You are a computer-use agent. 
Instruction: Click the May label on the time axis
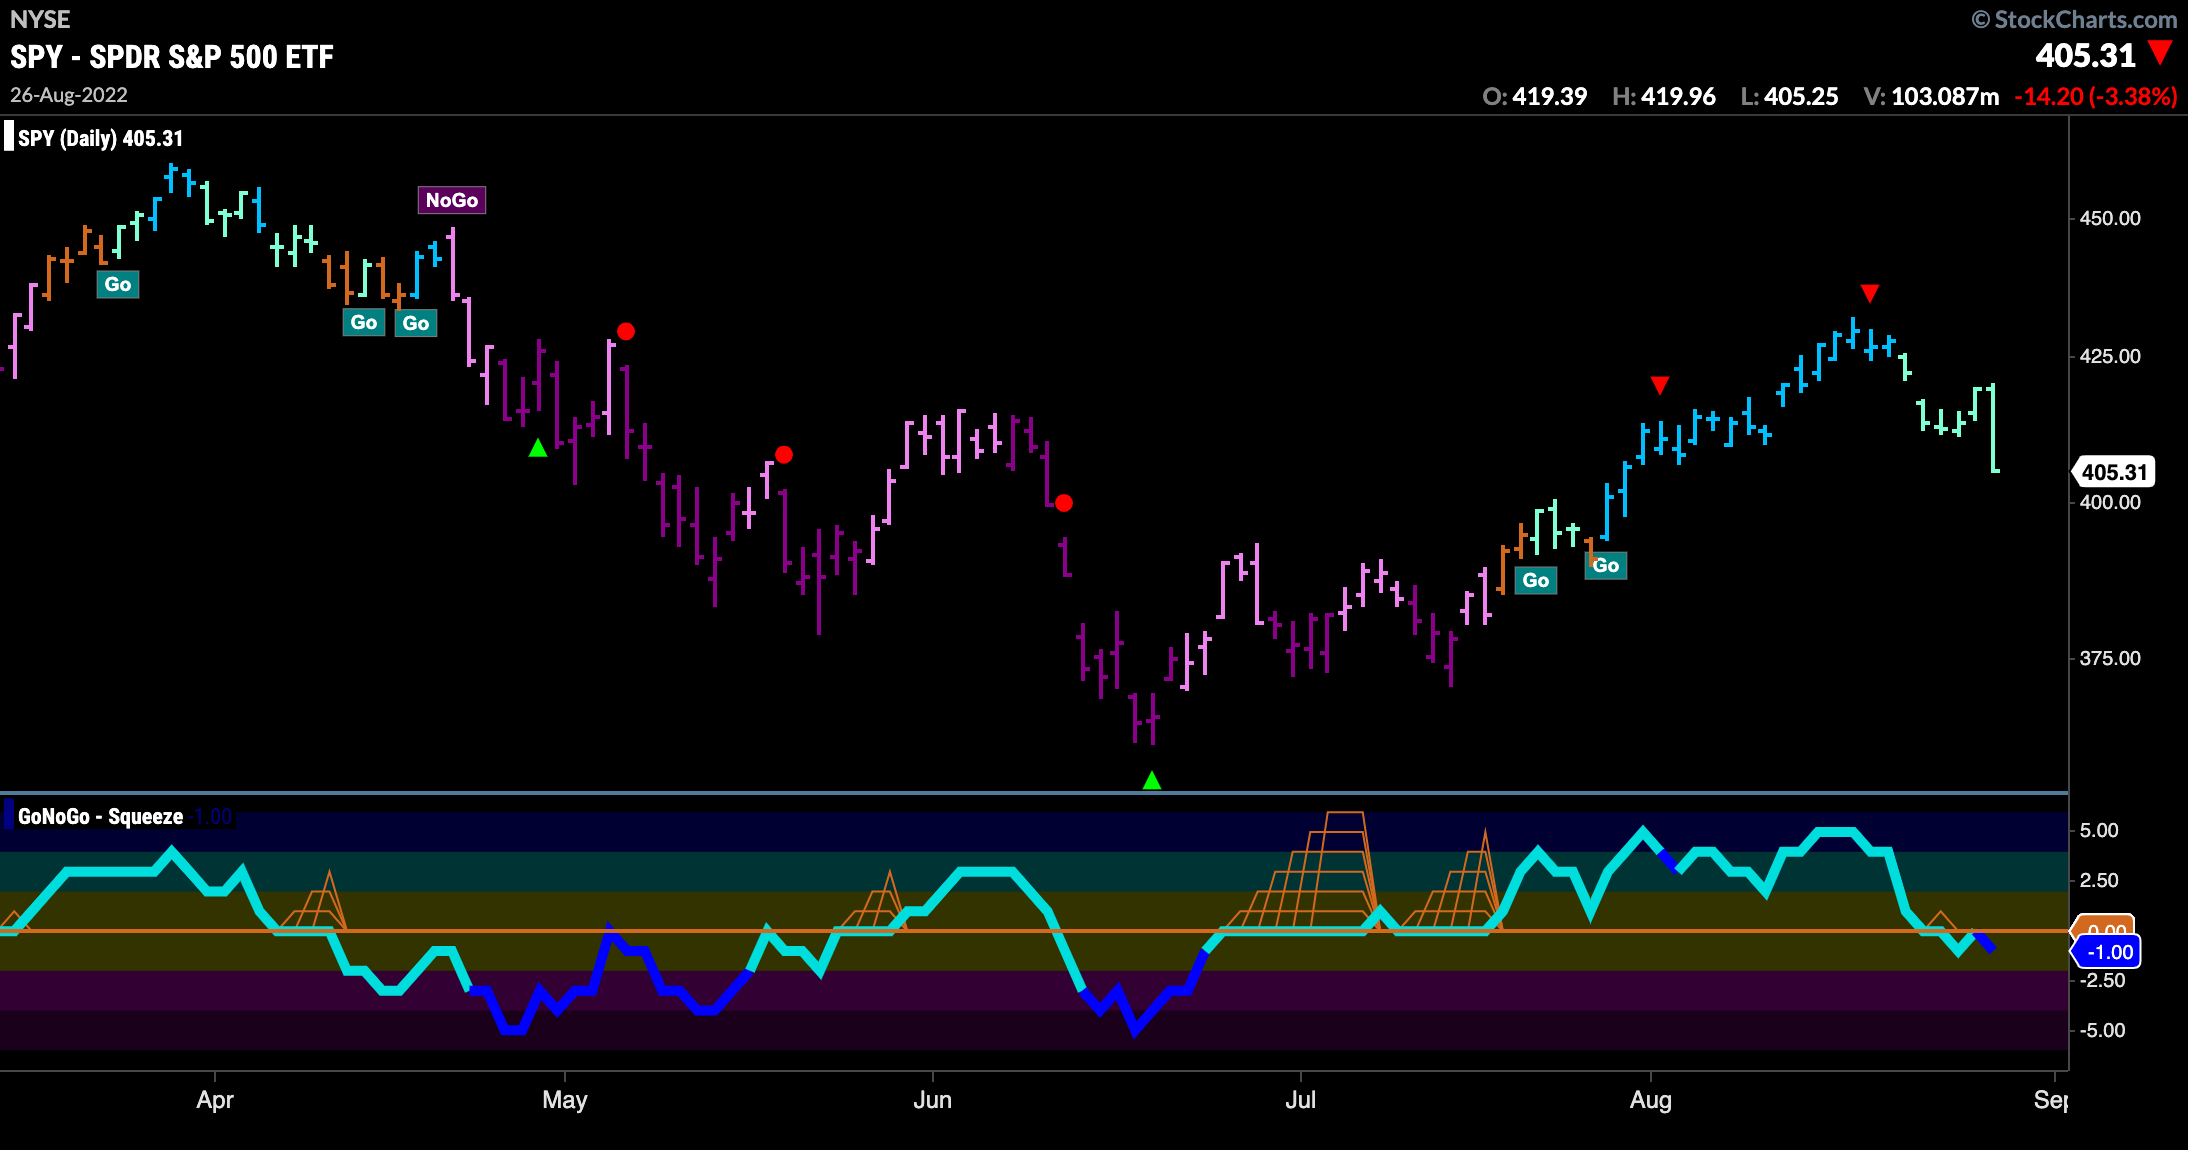coord(565,1100)
